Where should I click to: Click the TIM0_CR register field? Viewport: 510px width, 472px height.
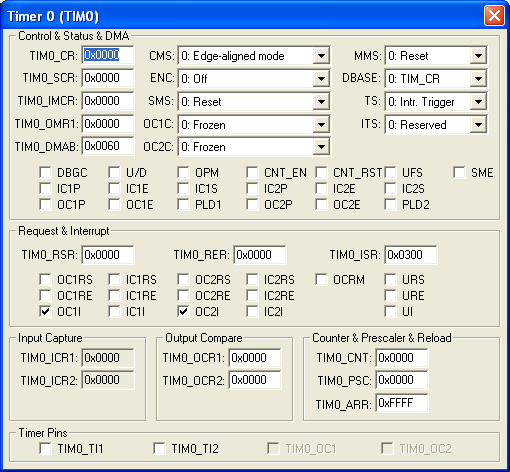108,55
